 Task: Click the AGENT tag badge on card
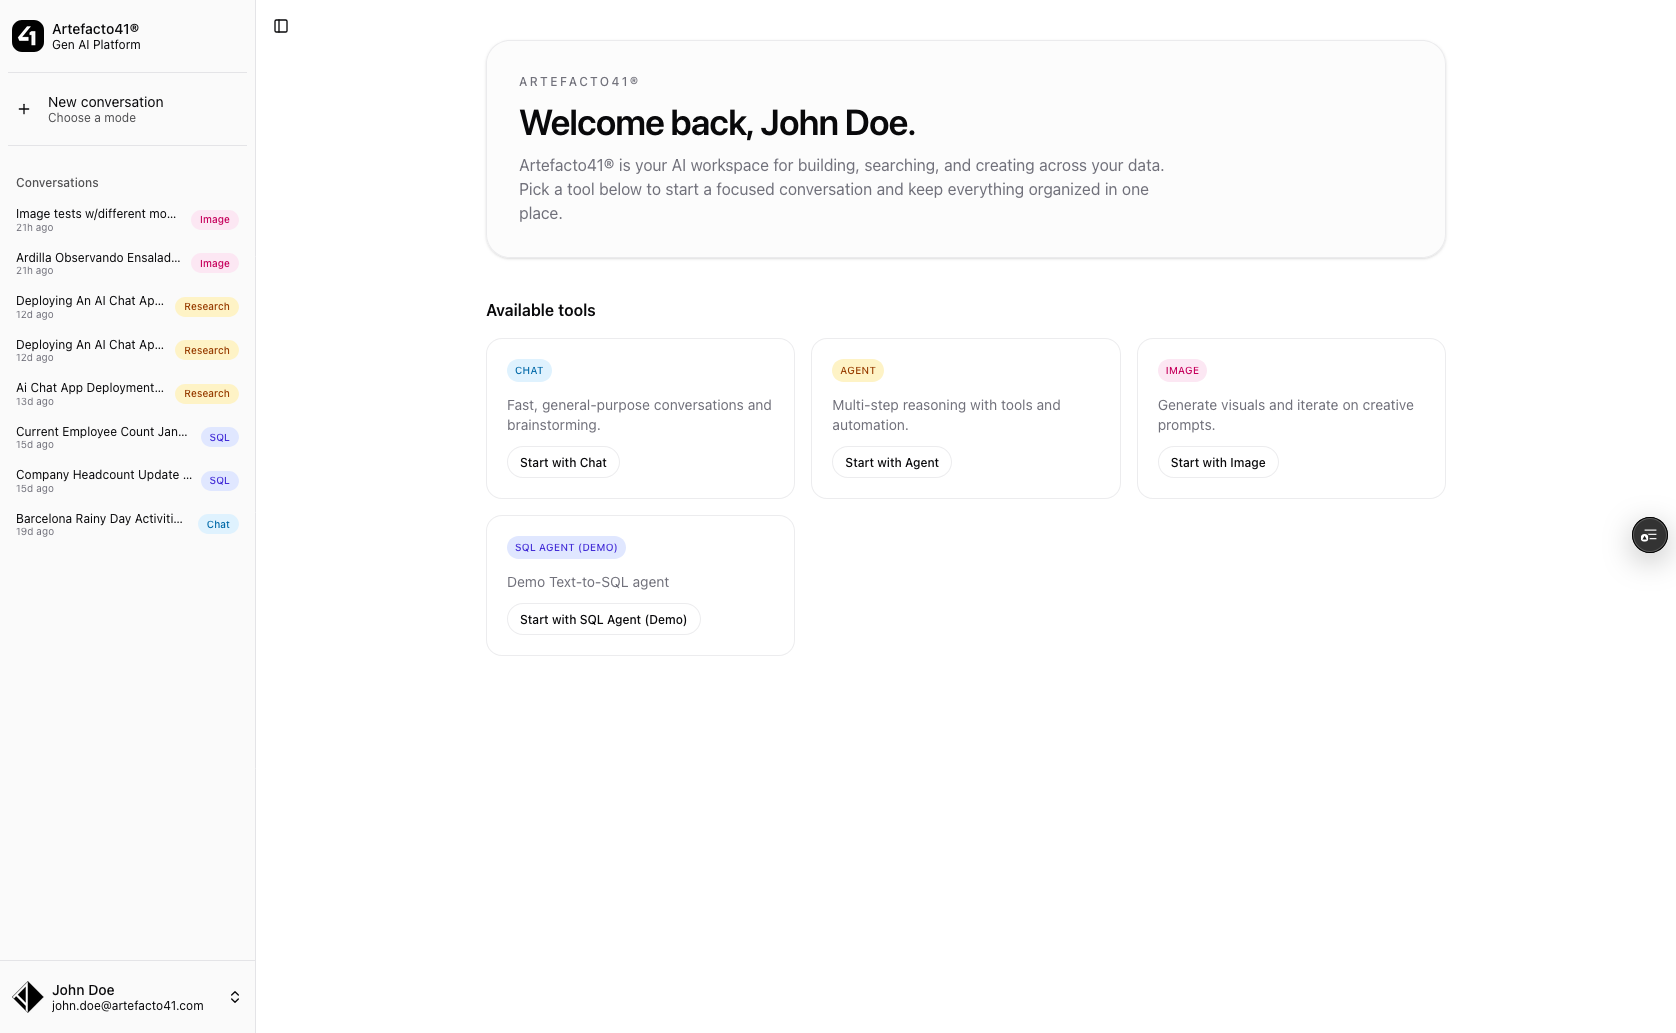[x=857, y=370]
